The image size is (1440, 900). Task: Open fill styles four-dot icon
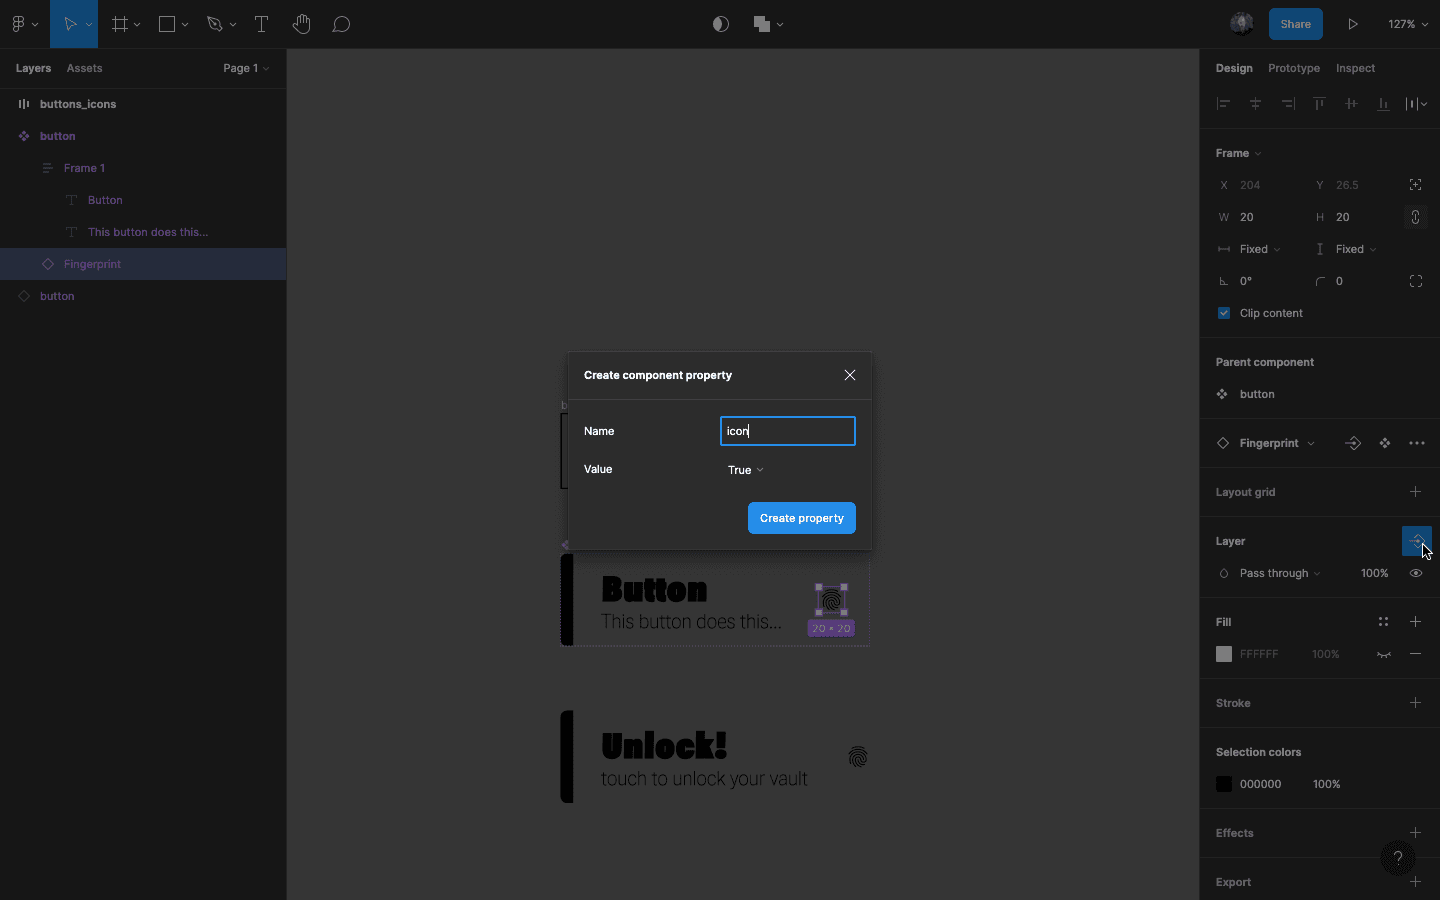(1383, 622)
